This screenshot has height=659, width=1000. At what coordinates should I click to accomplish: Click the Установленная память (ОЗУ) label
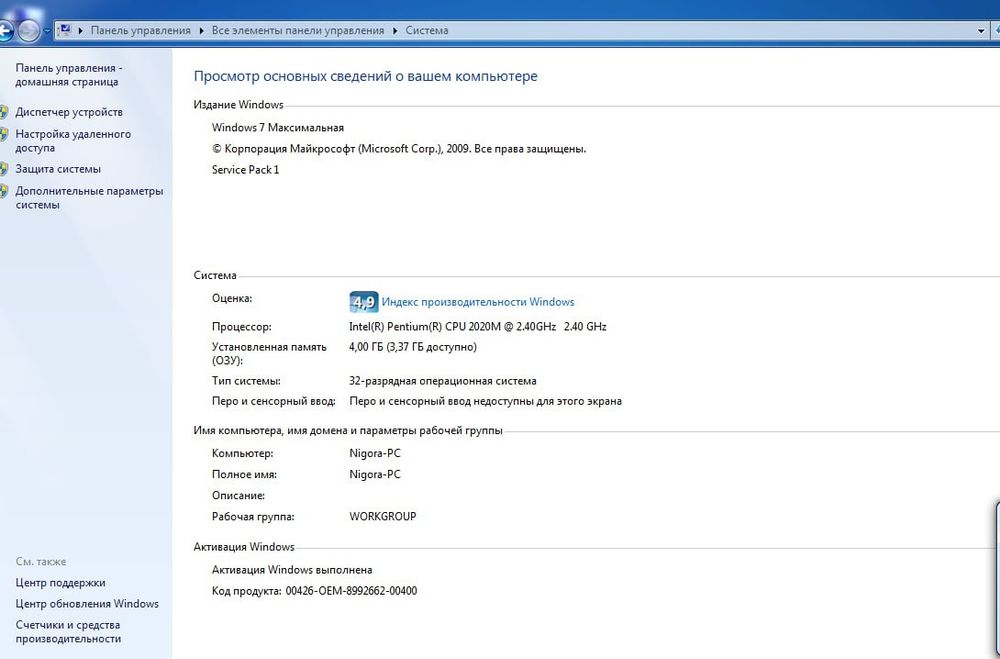click(x=269, y=353)
